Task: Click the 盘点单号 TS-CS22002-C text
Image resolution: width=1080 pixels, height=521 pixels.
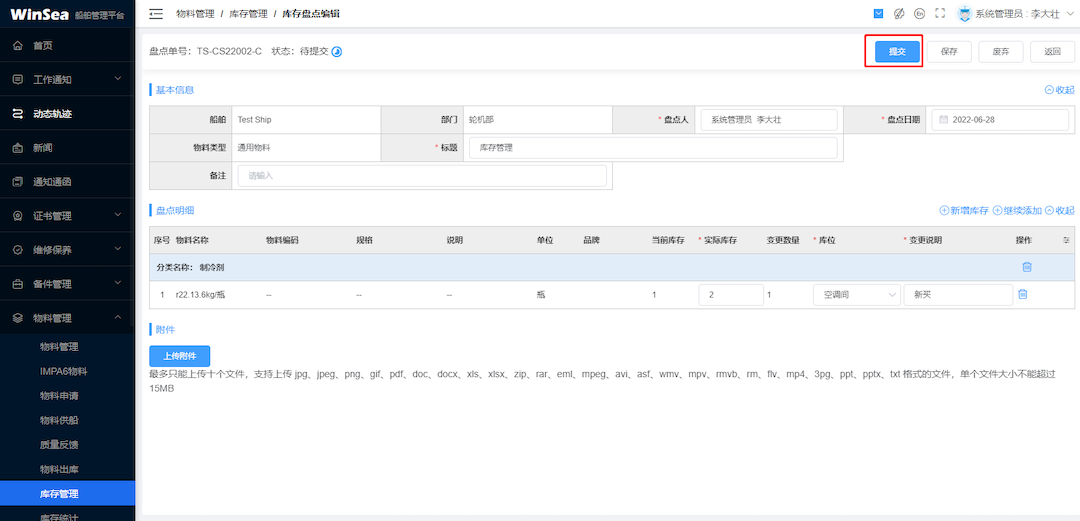Action: 205,52
